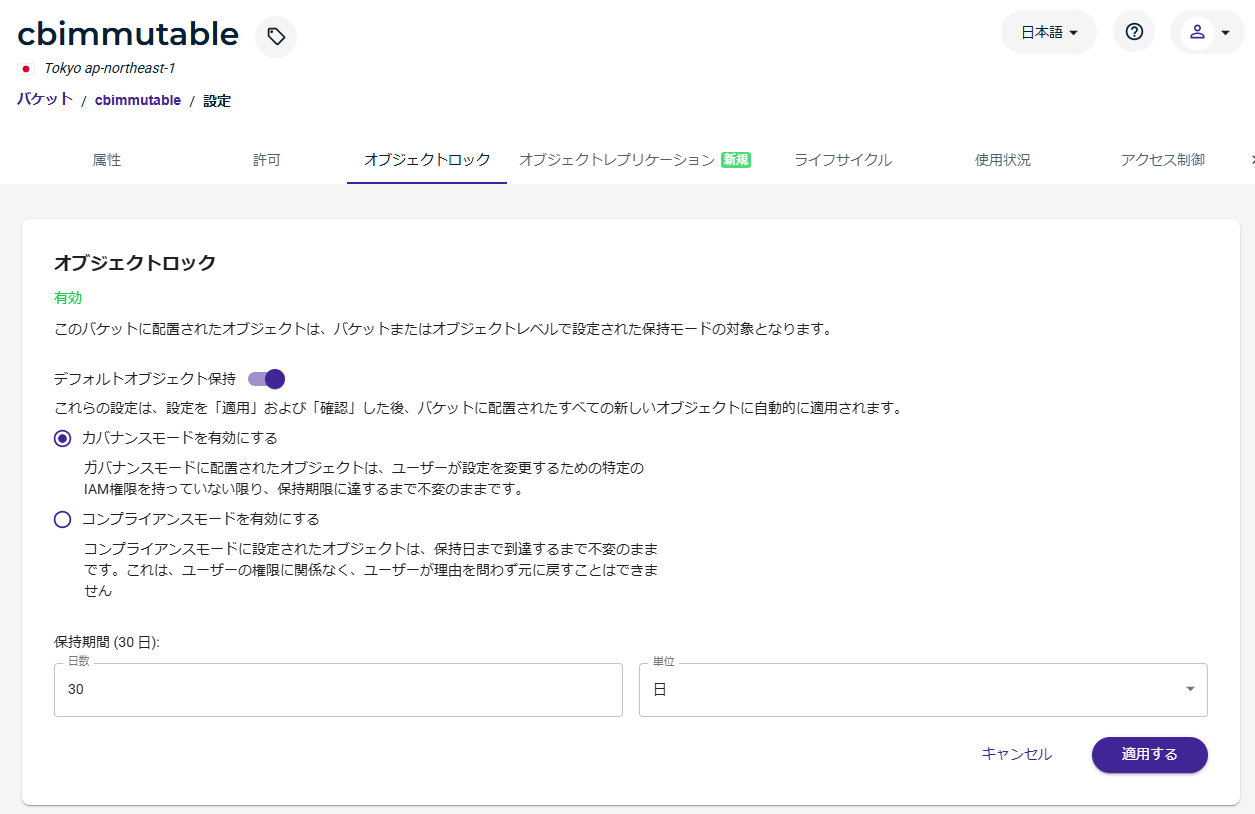Go to the アクセス制御 tab
1255x814 pixels.
click(x=1162, y=160)
